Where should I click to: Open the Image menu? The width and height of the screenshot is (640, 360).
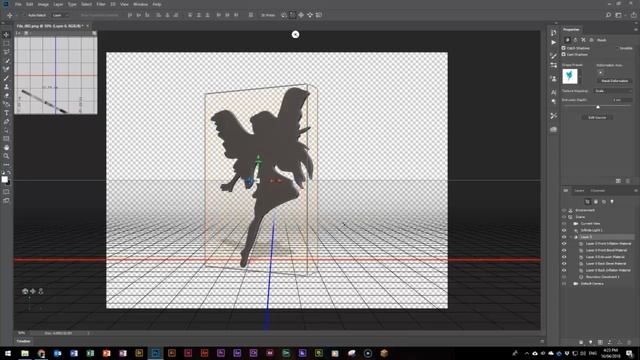(43, 4)
